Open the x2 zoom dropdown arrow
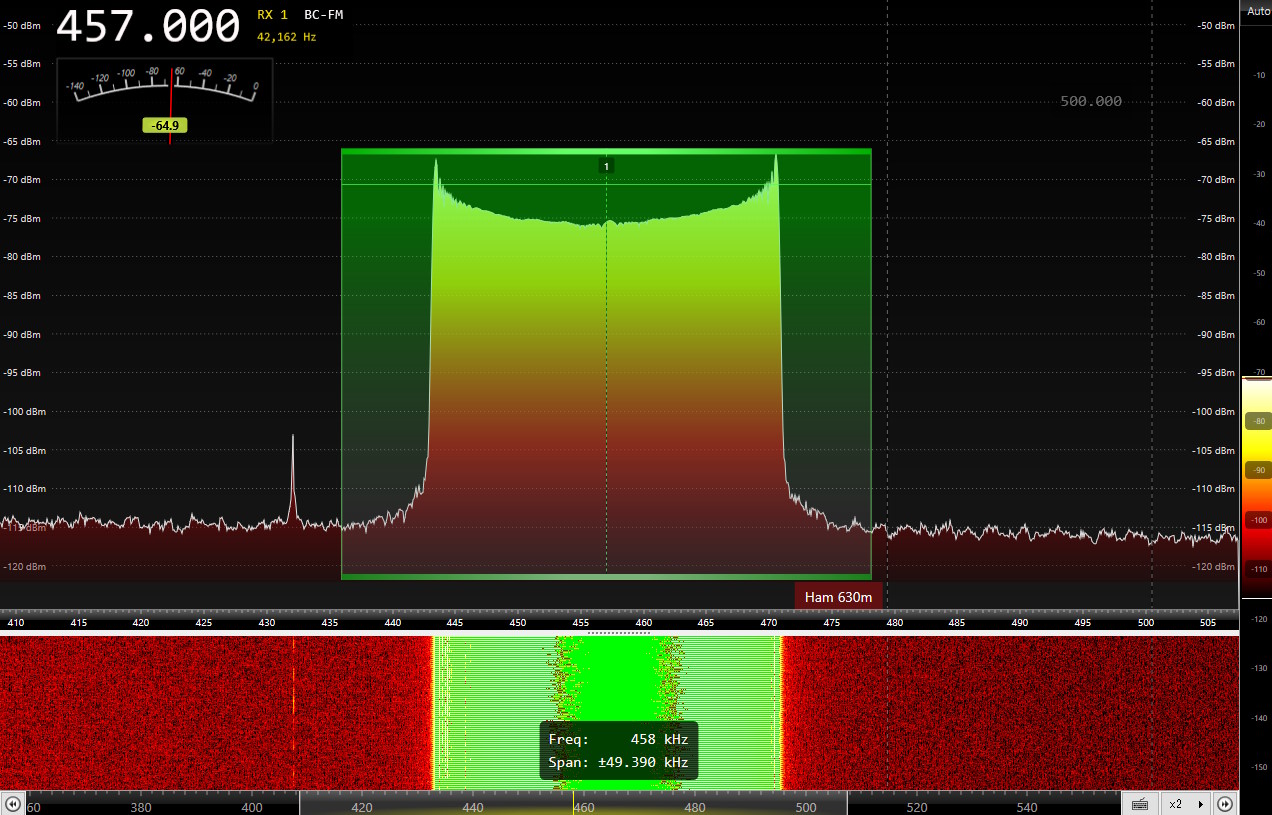The height and width of the screenshot is (815, 1272). 1200,804
